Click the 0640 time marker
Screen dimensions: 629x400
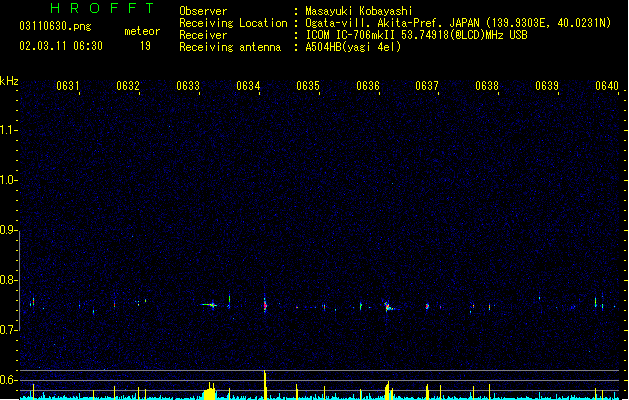[x=607, y=86]
